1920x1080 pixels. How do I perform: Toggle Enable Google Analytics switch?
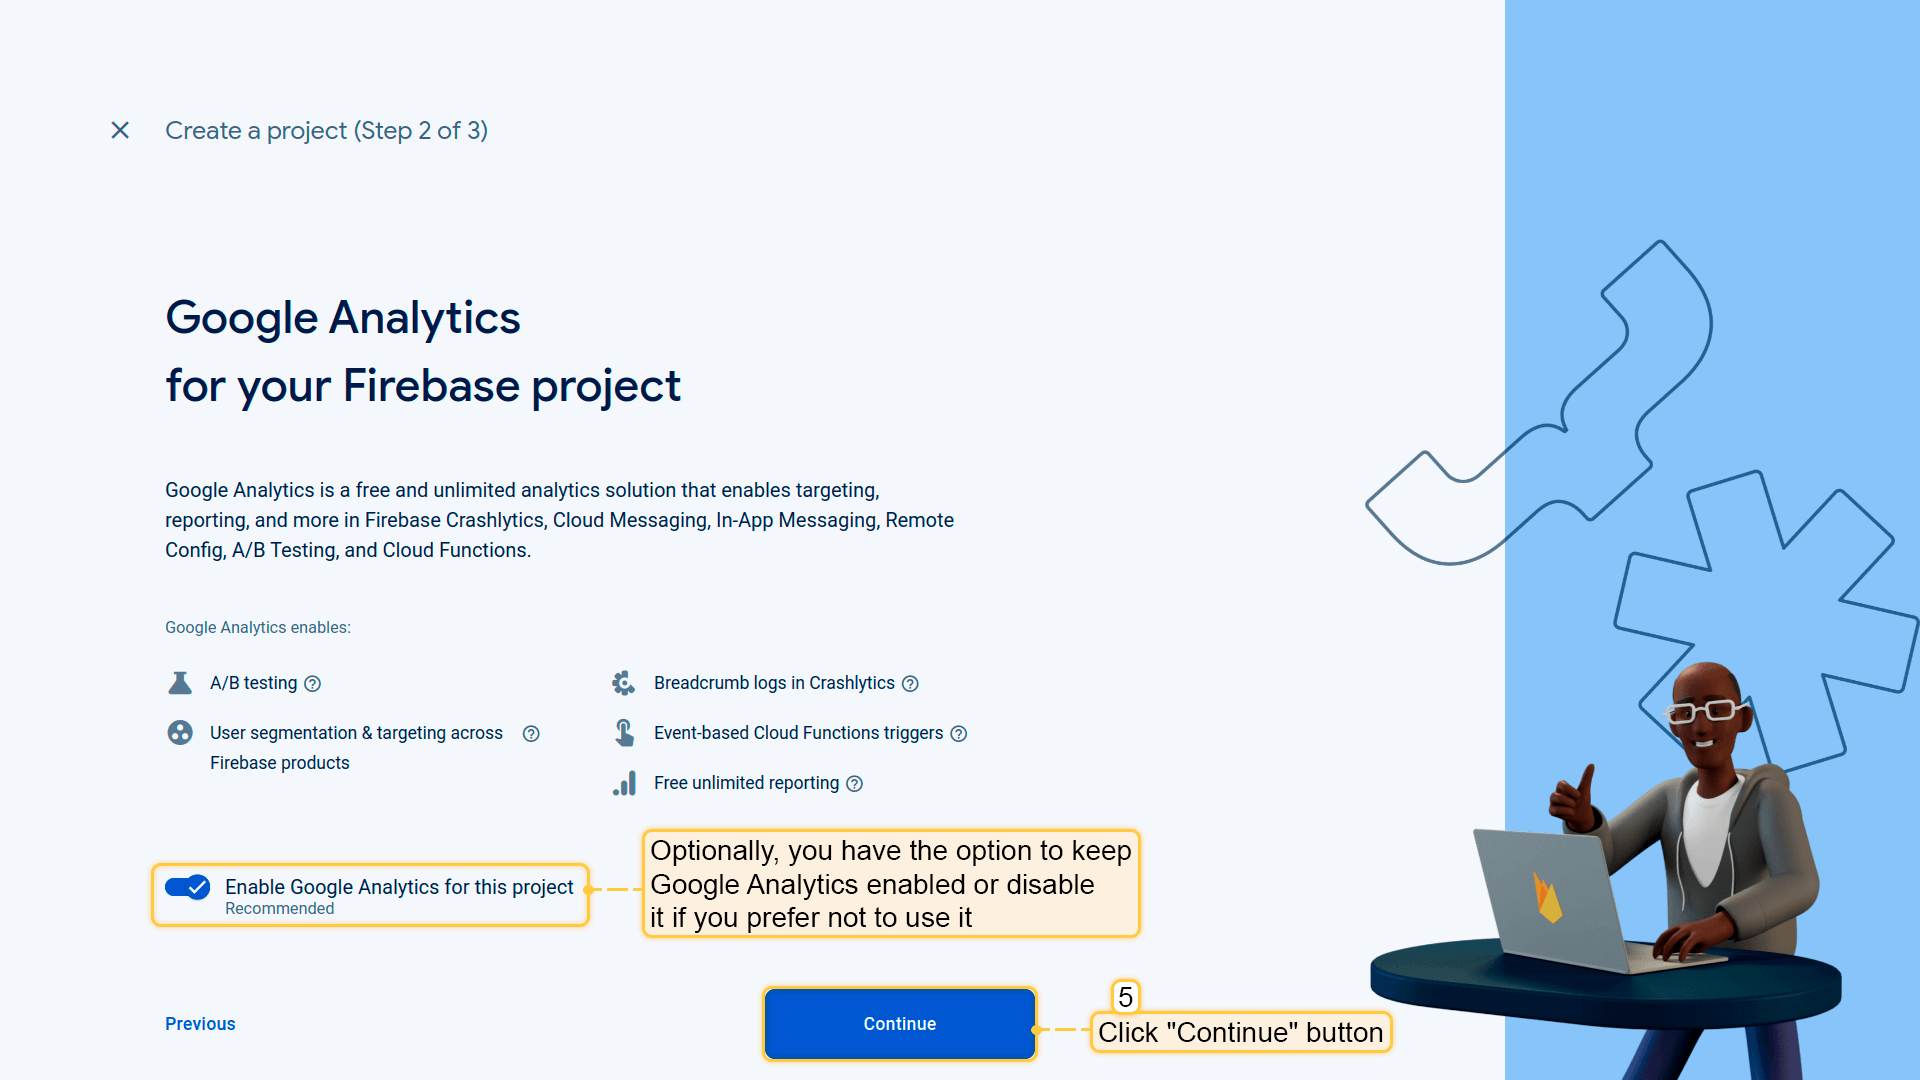(188, 887)
